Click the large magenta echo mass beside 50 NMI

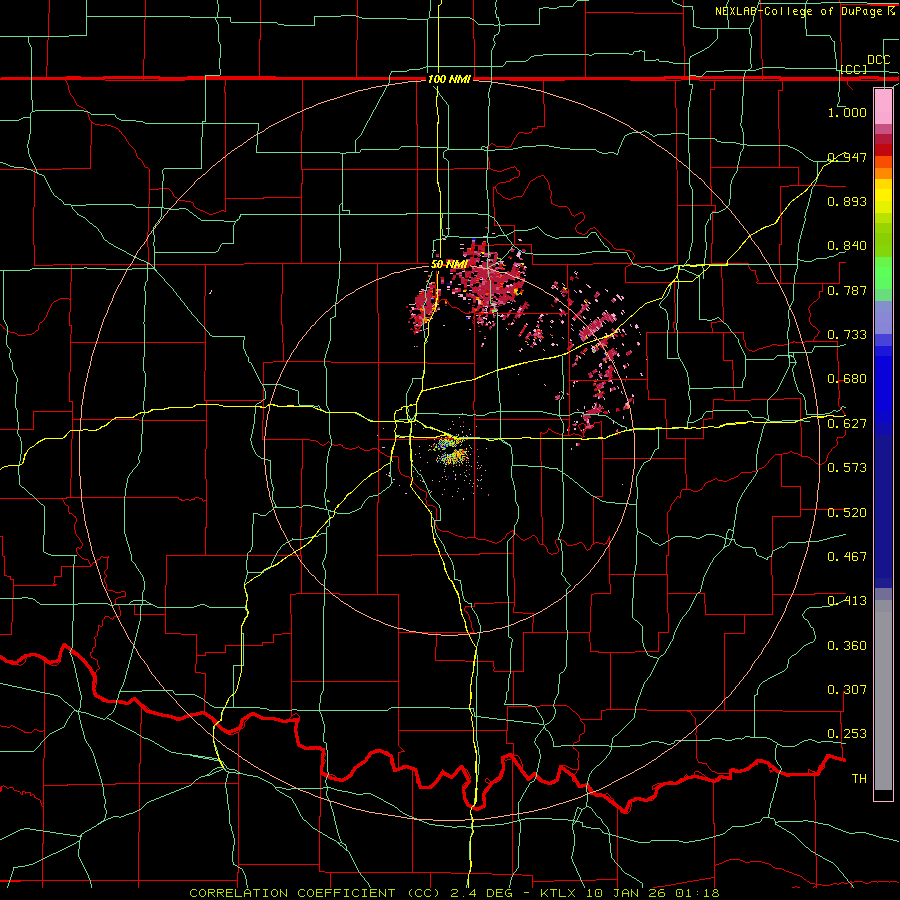485,281
